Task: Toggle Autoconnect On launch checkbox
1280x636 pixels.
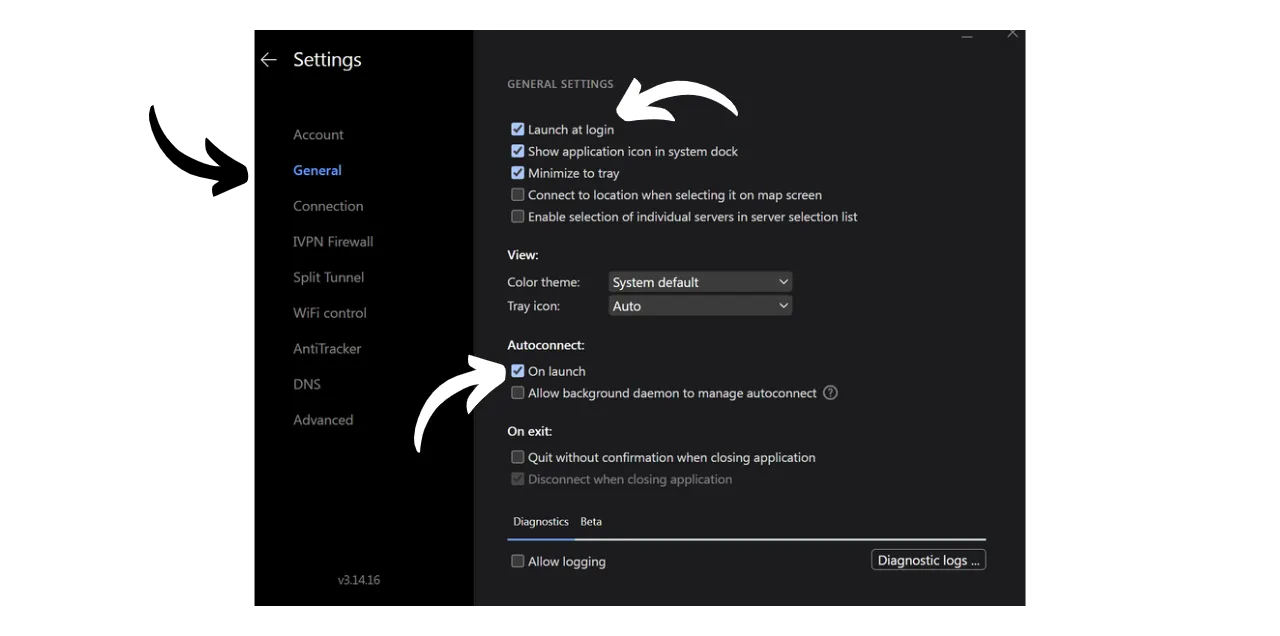Action: click(518, 371)
